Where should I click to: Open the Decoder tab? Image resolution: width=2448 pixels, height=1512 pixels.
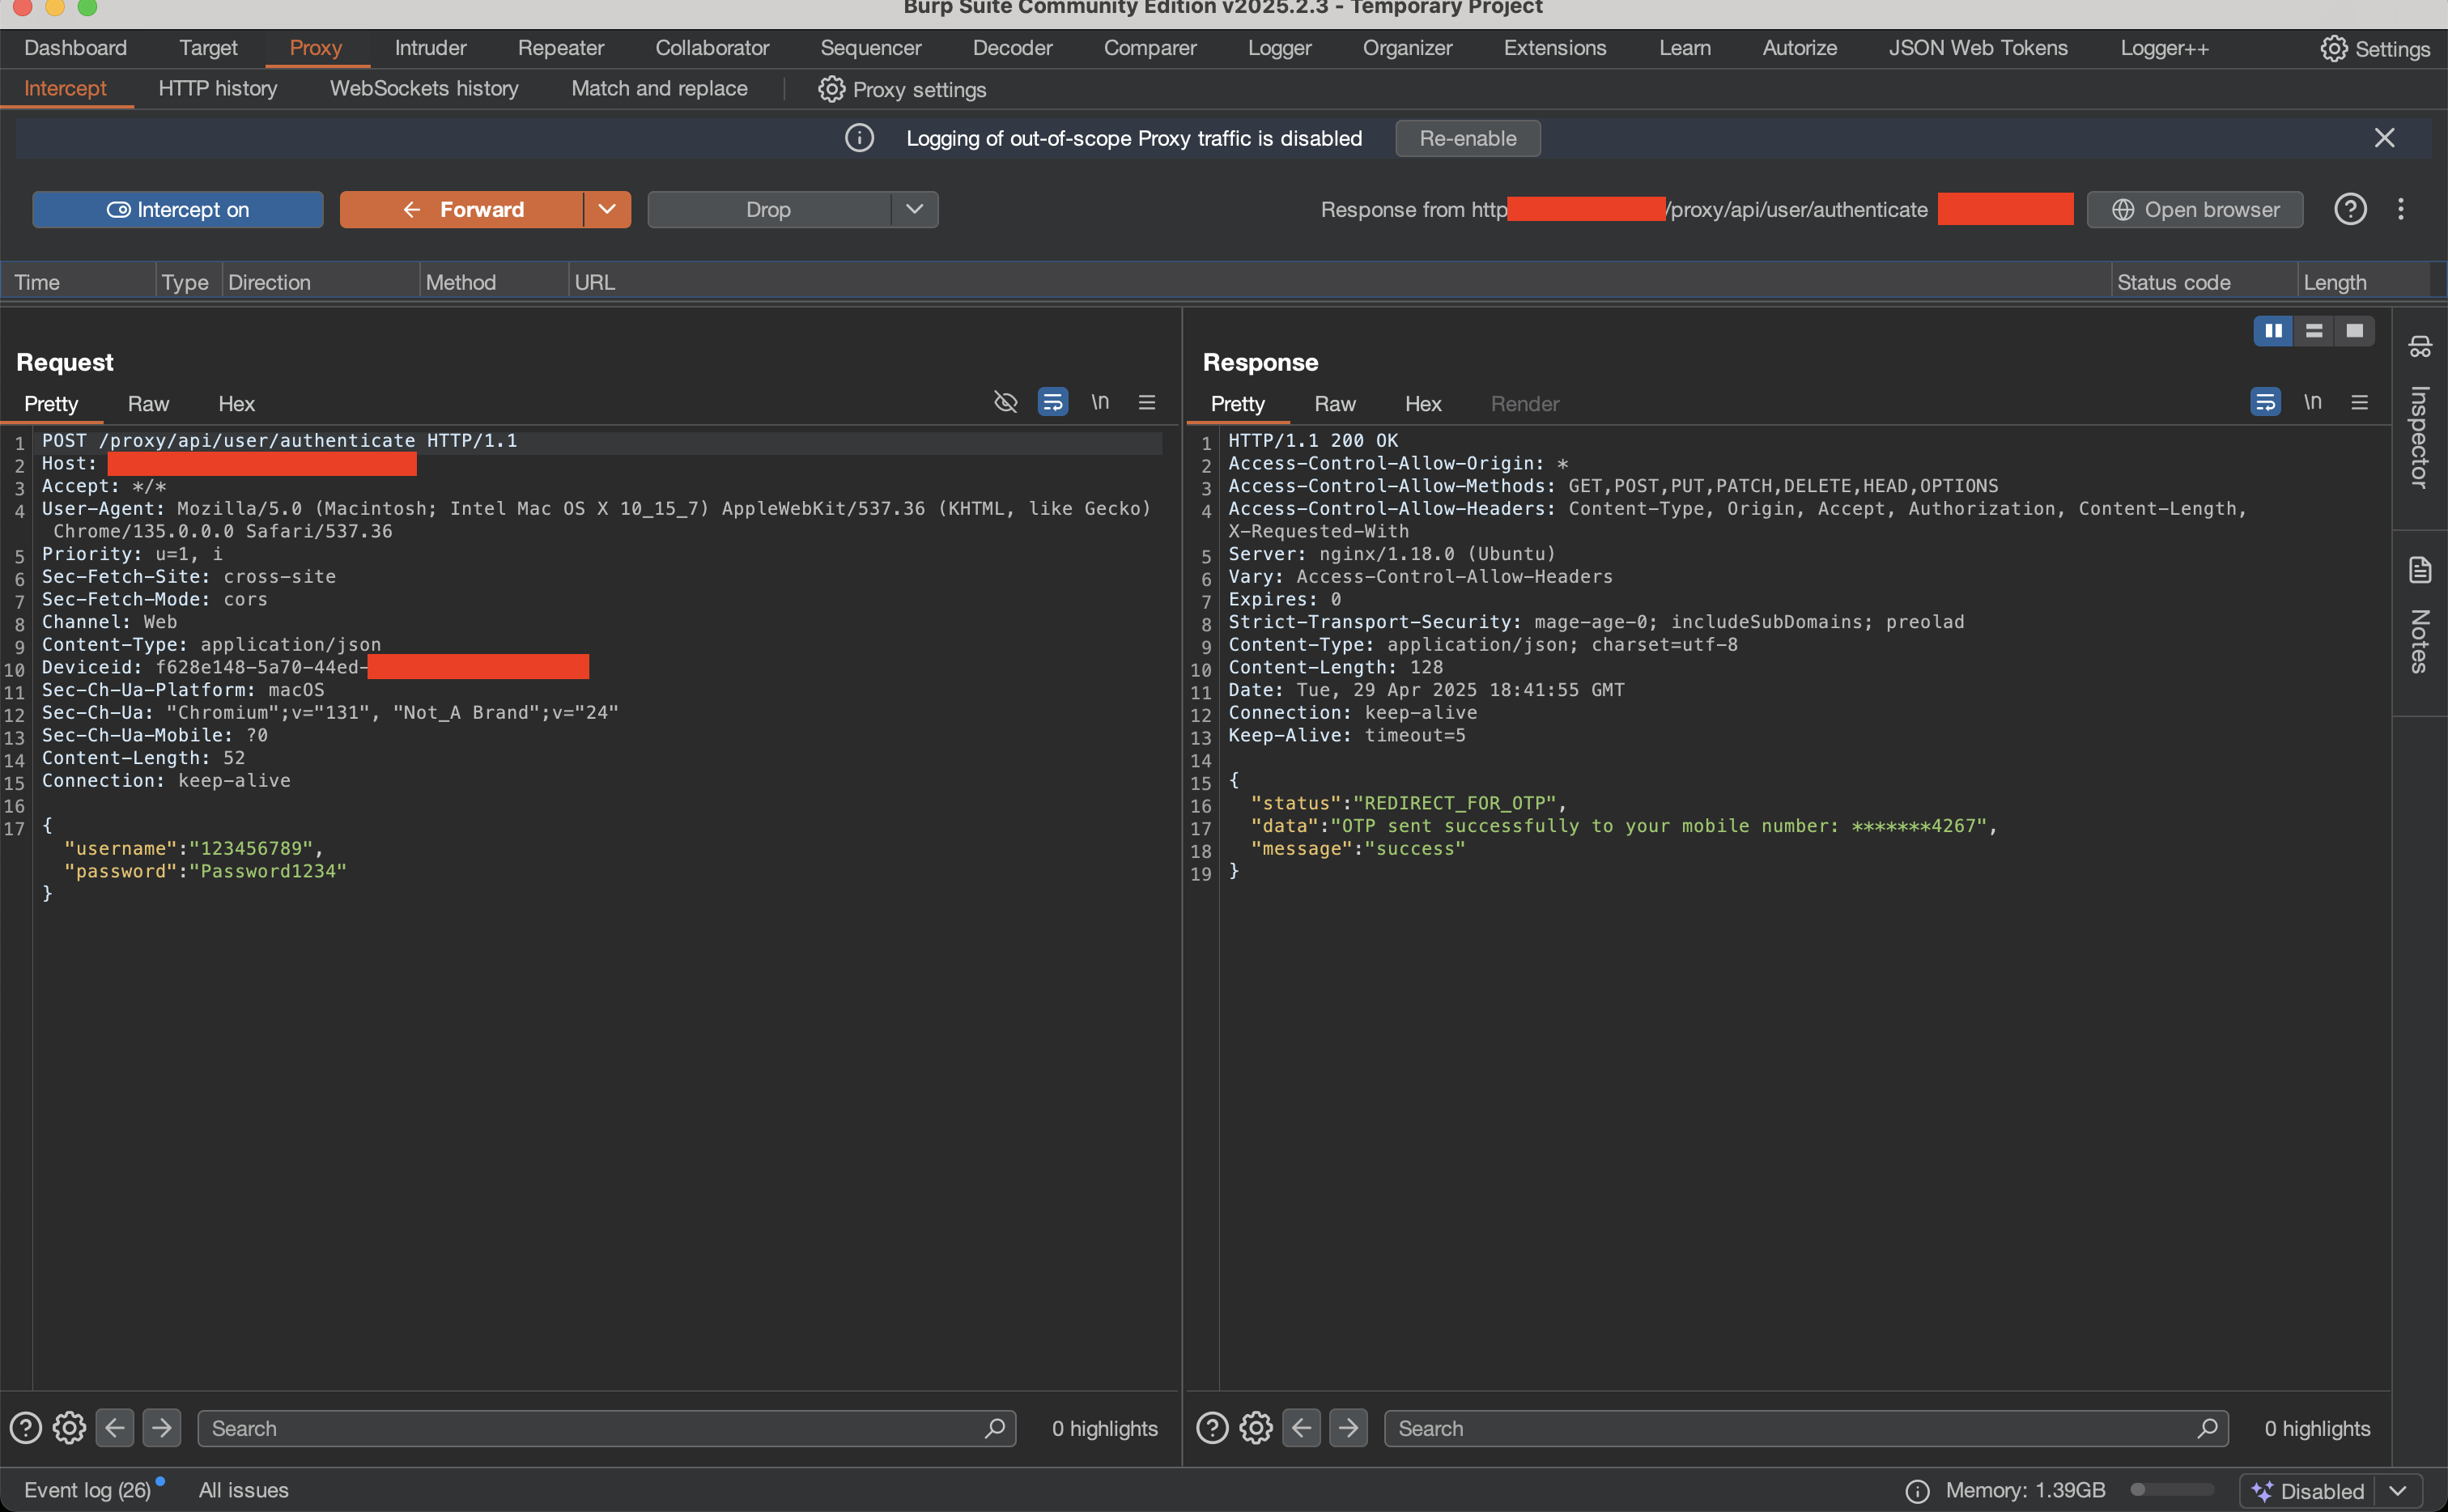tap(1012, 48)
